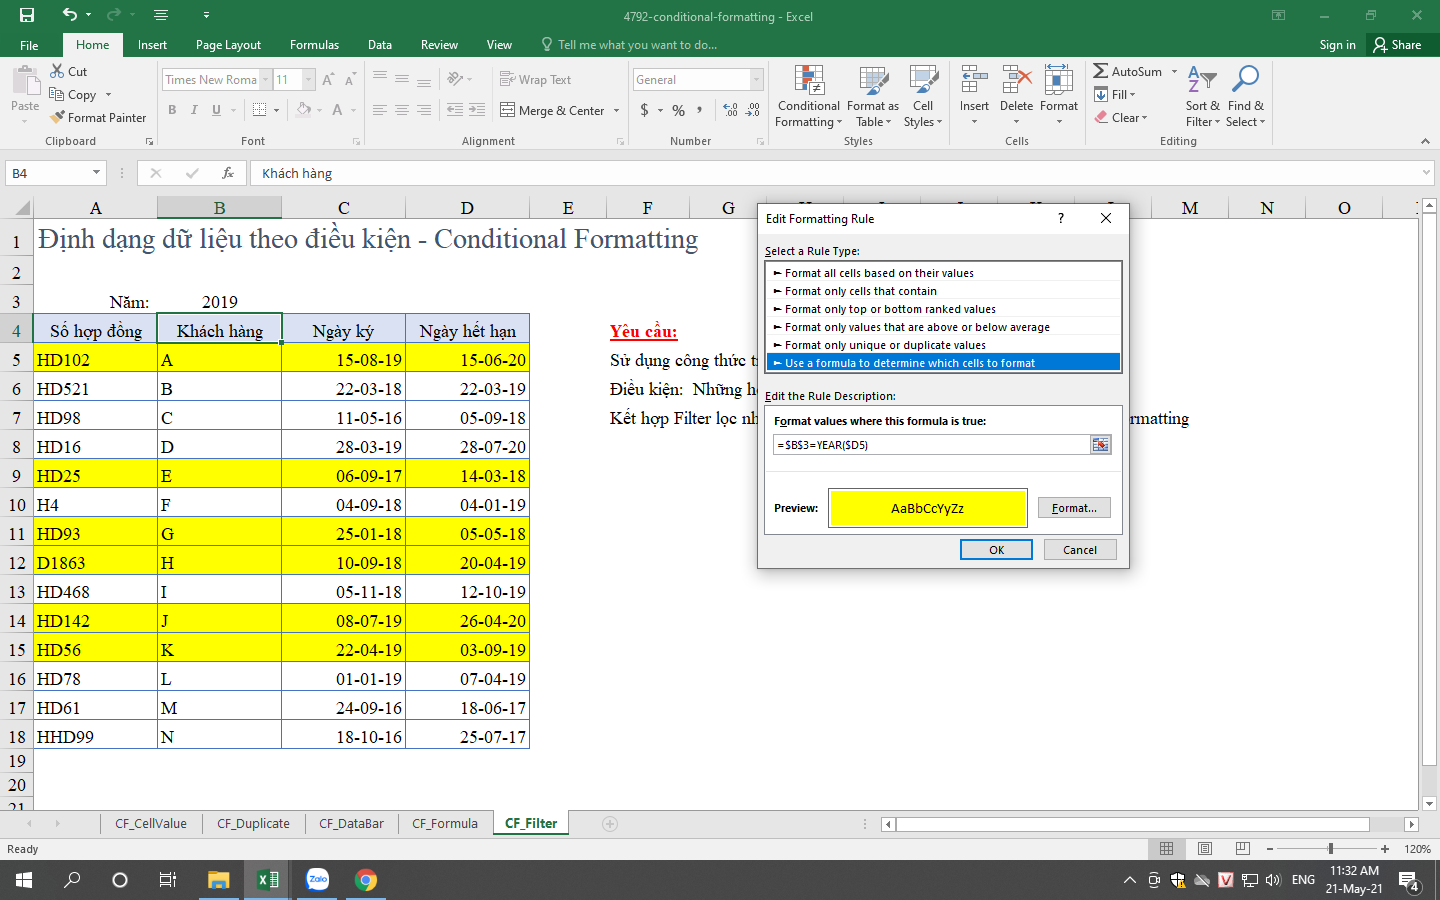
Task: Switch to Page Layout view in status bar
Action: click(x=1204, y=849)
